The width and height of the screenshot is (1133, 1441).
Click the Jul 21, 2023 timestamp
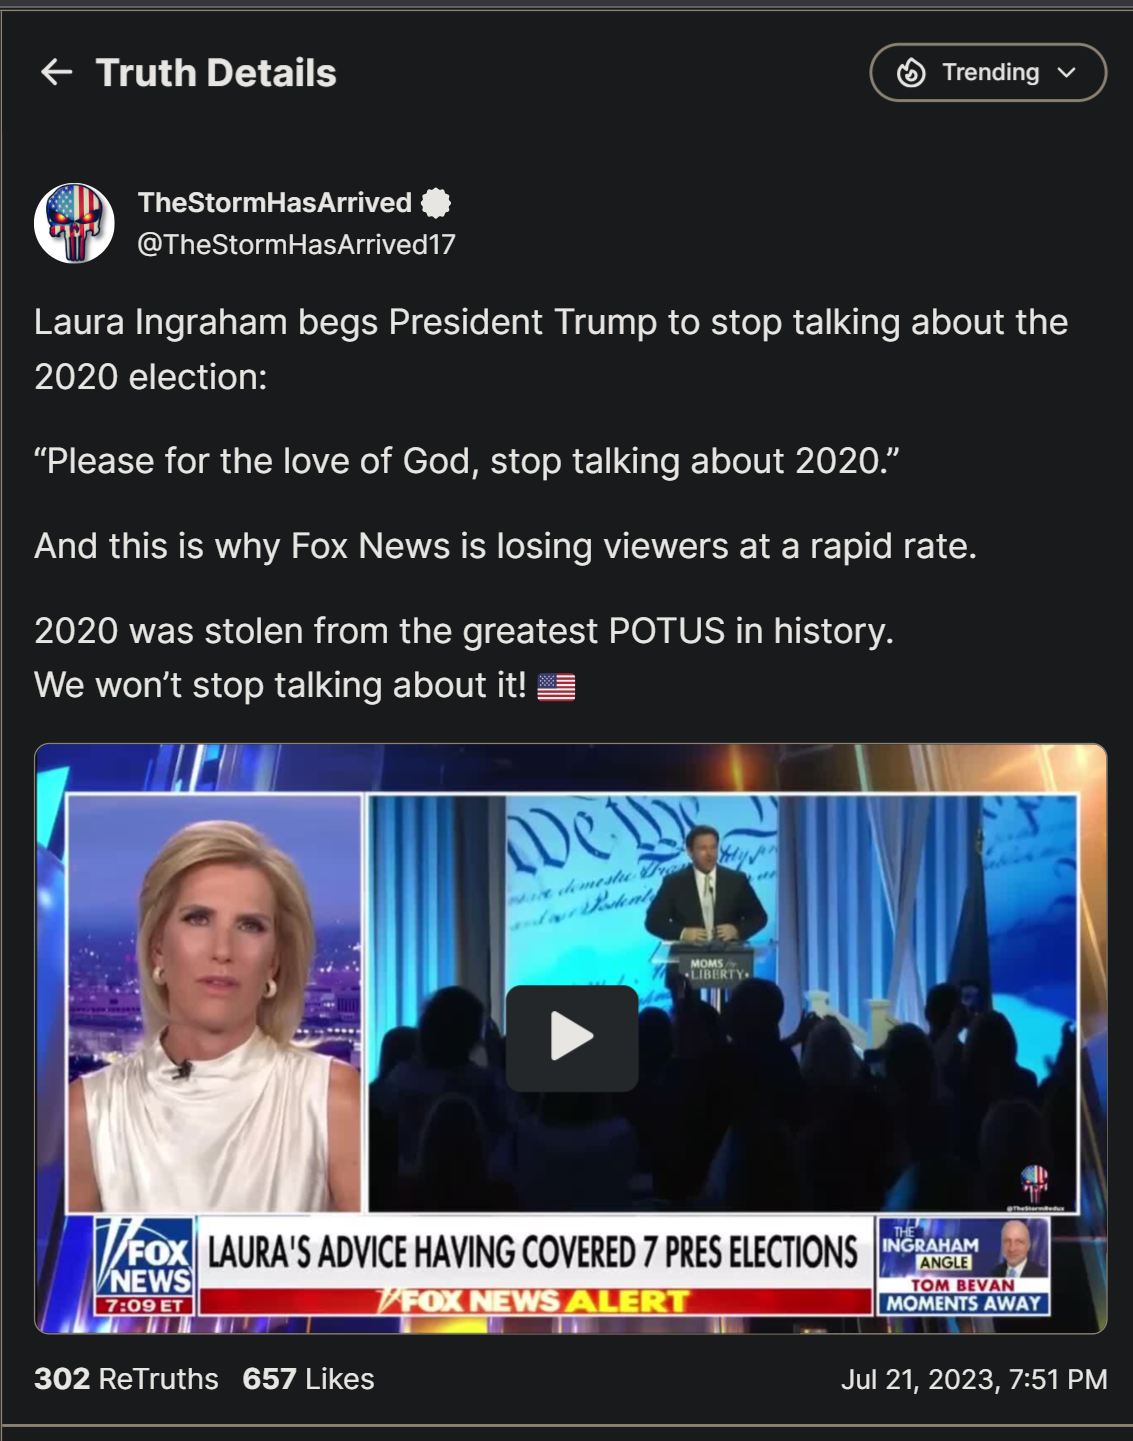974,1380
